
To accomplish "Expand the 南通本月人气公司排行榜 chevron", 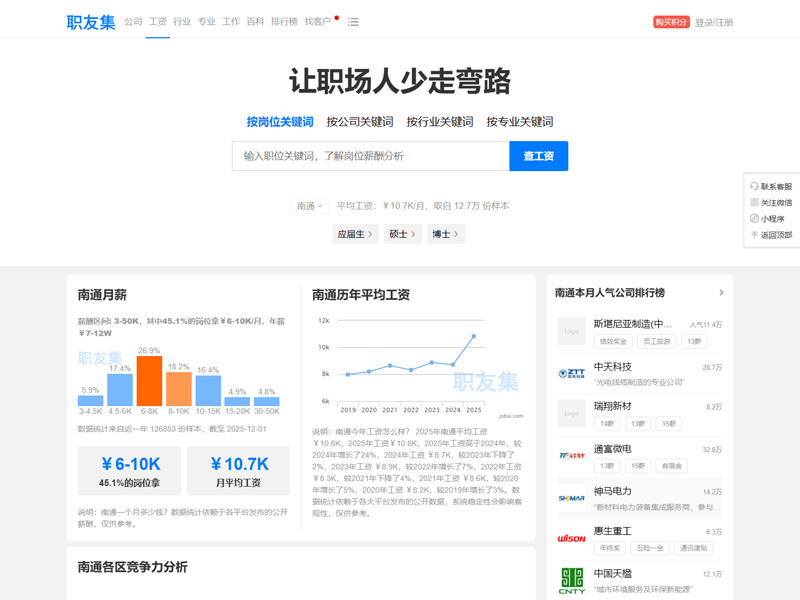I will point(722,293).
